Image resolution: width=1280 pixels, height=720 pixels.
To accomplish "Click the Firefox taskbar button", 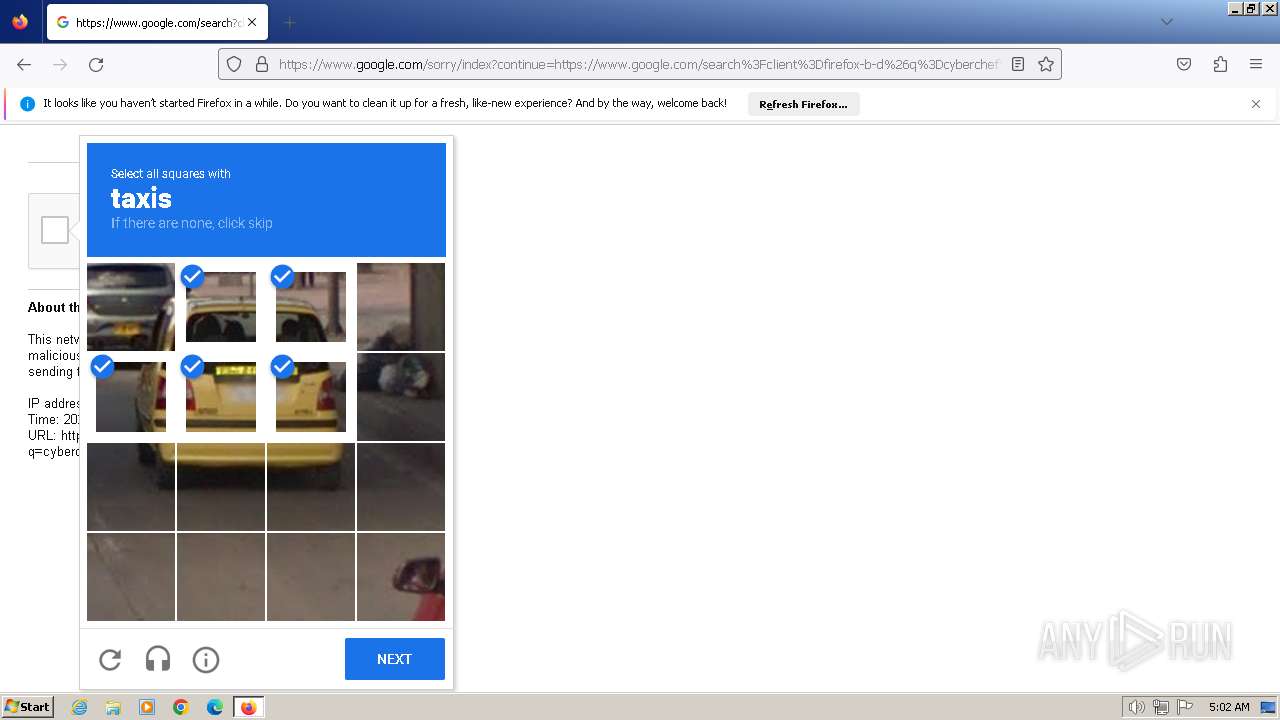I will click(x=248, y=707).
